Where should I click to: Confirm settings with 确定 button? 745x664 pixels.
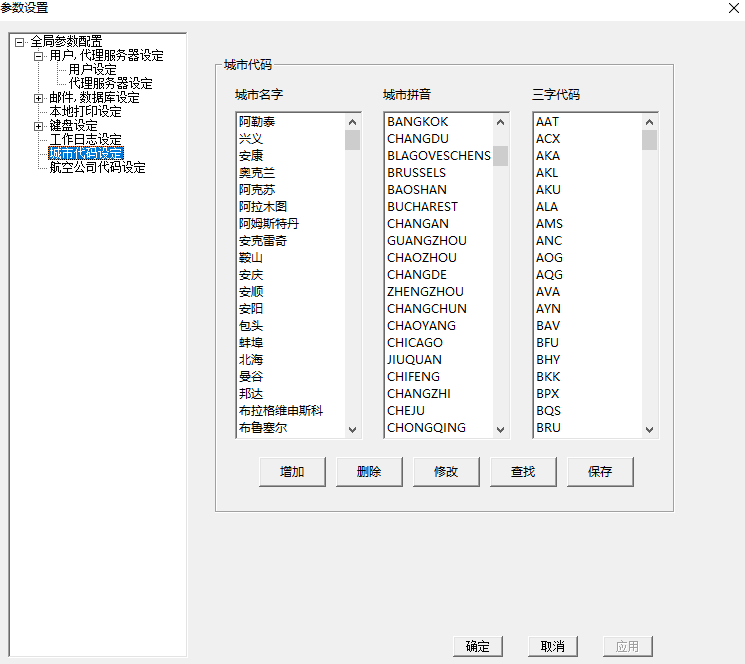pos(478,646)
